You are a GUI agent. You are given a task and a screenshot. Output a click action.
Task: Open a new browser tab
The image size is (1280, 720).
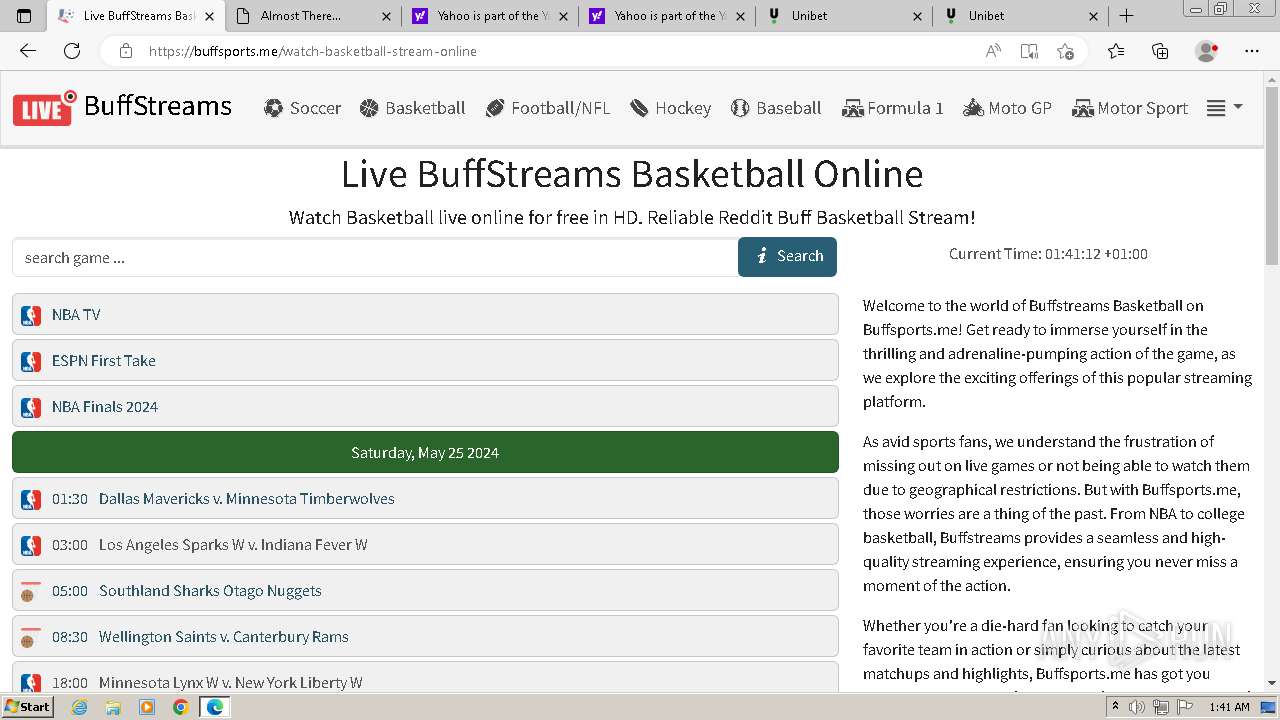click(1127, 16)
